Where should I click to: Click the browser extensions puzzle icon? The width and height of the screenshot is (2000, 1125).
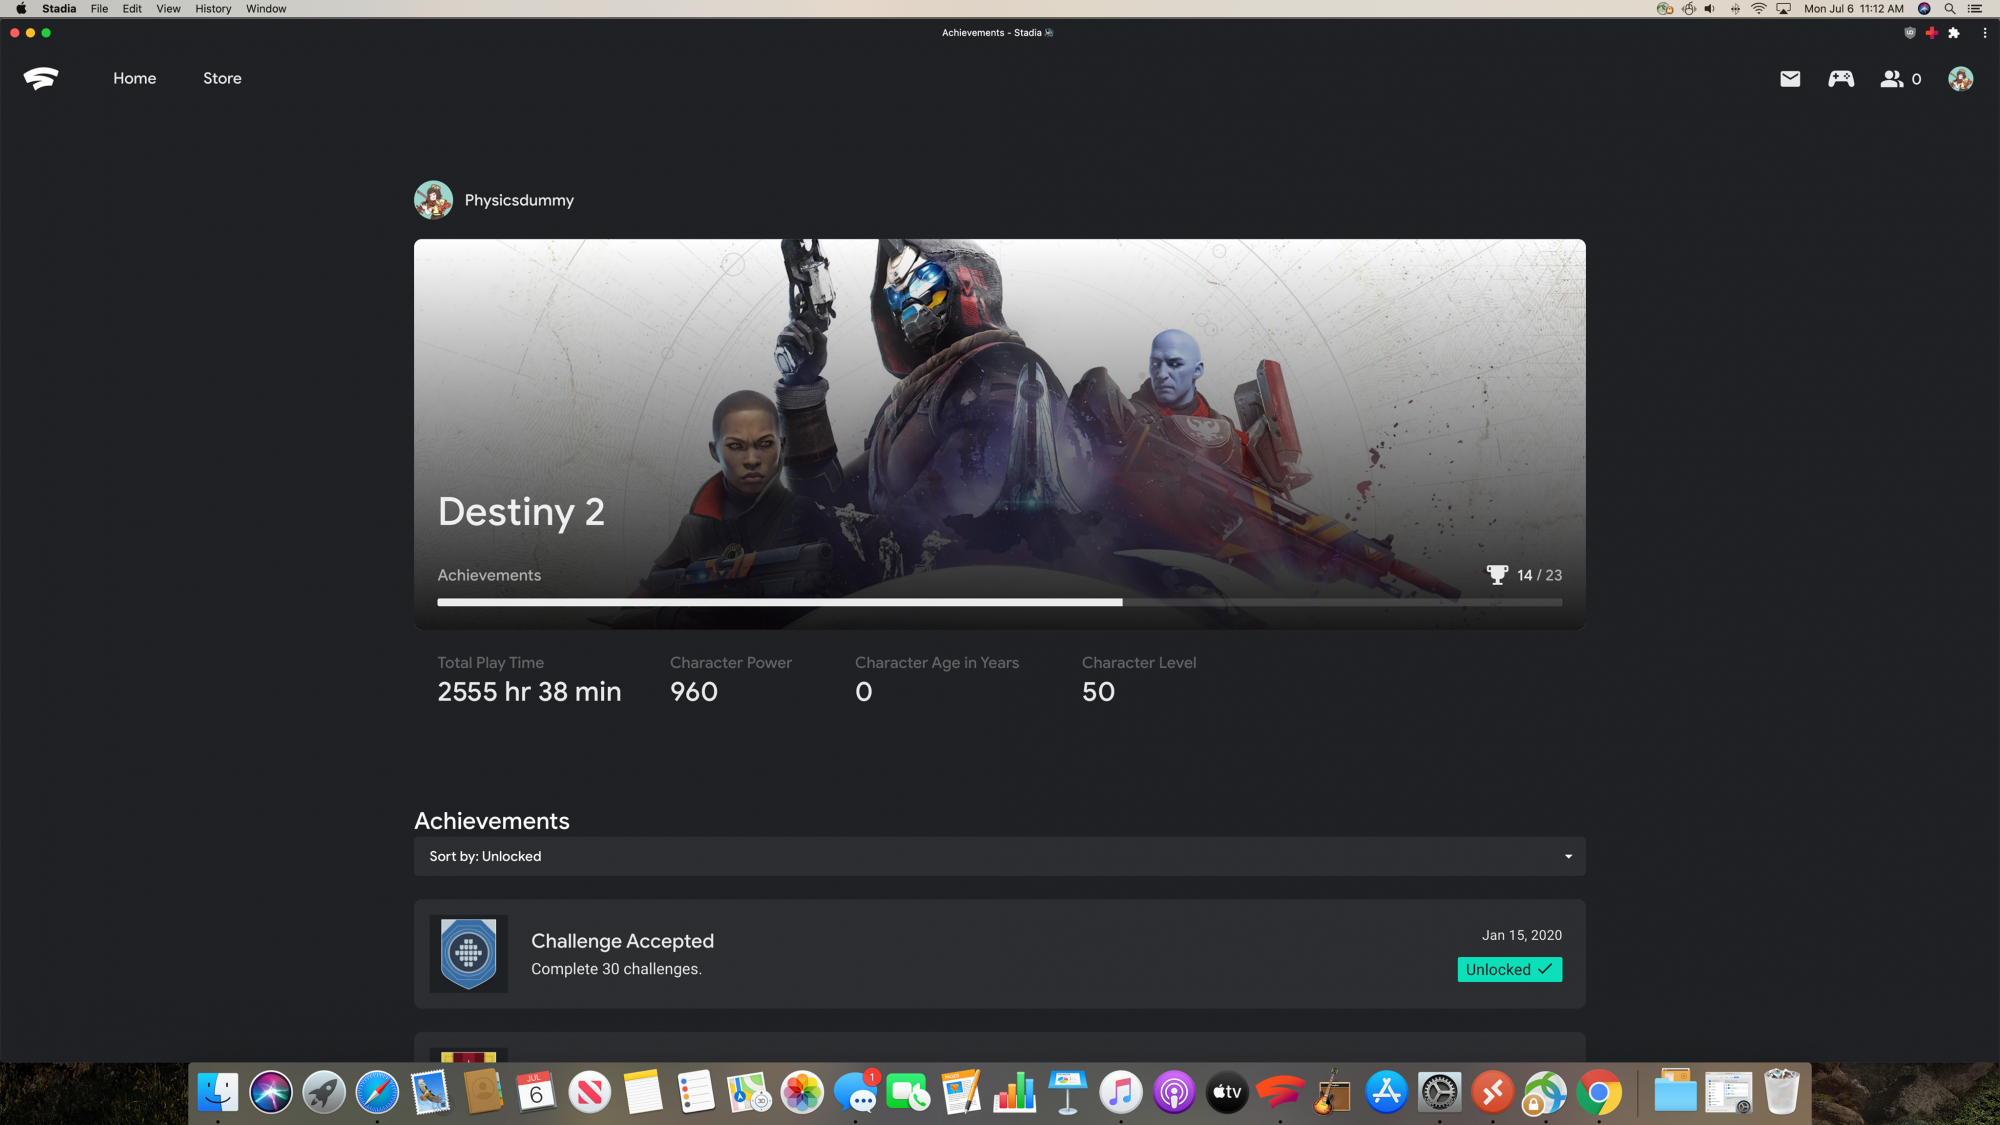point(1954,33)
